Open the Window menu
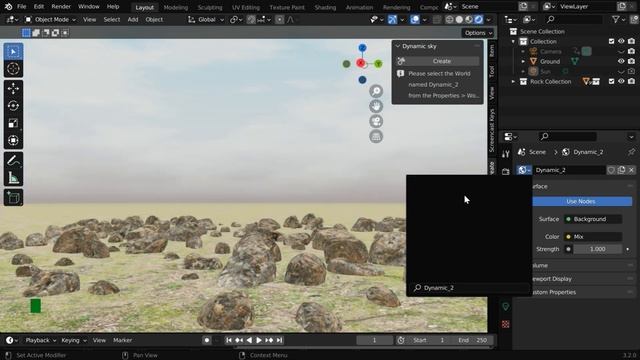Image resolution: width=640 pixels, height=360 pixels. pyautogui.click(x=89, y=7)
